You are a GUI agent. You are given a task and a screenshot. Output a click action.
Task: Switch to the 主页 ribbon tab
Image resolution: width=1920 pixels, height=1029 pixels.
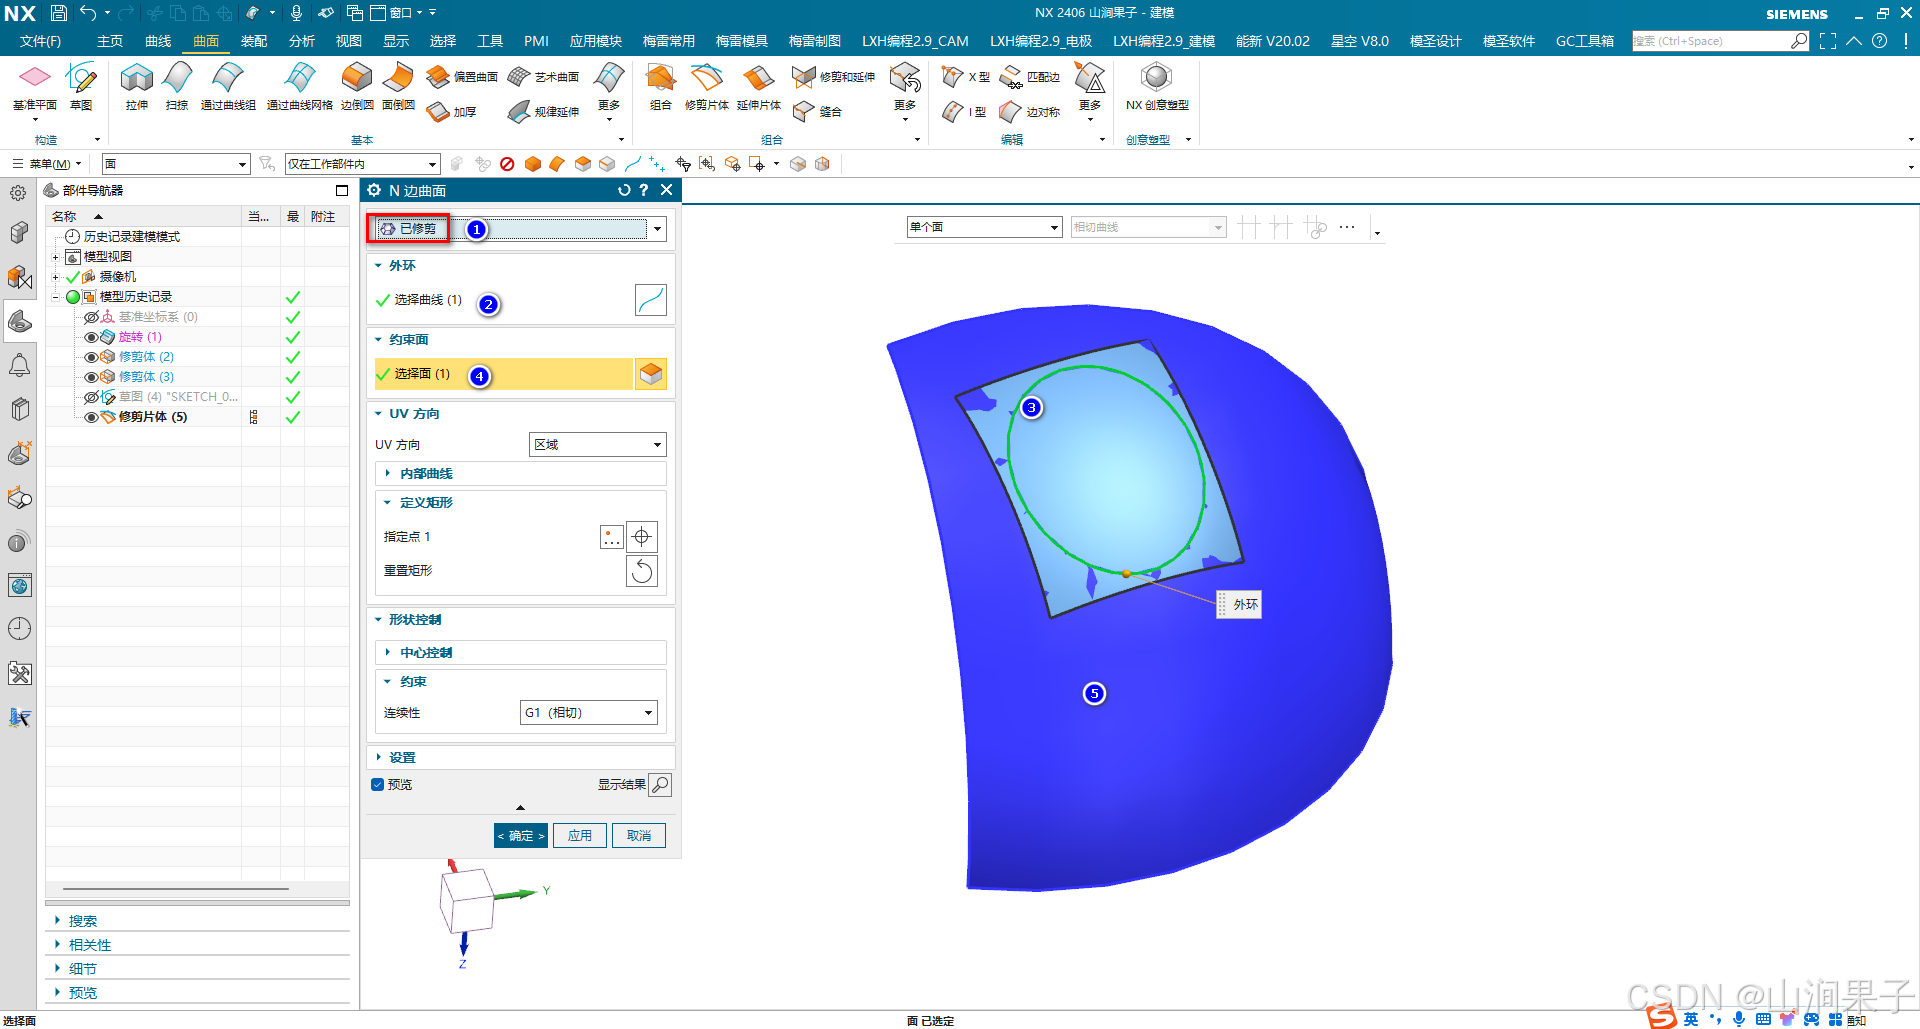click(x=110, y=41)
